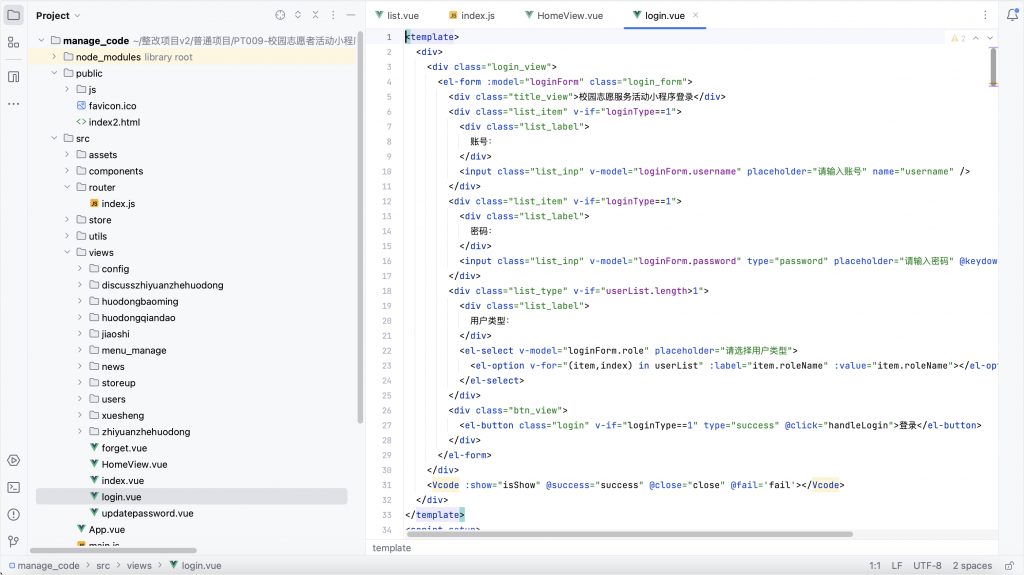Click Select Opened File target icon
This screenshot has width=1024, height=575.
click(280, 16)
